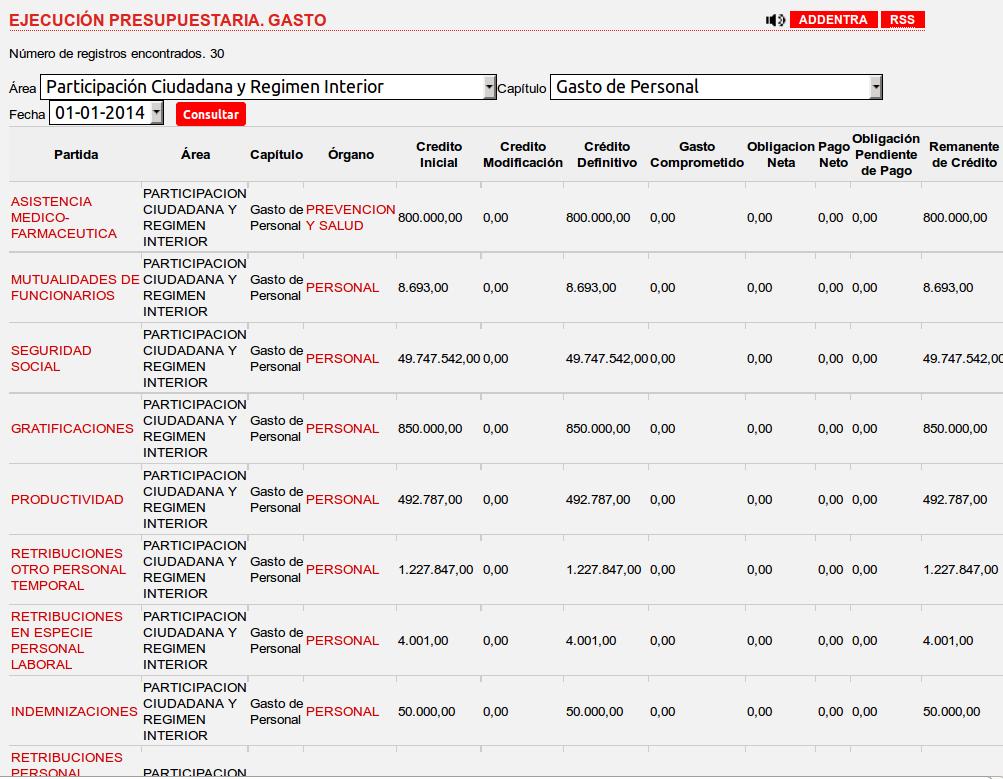
Task: Open ASISTENCIA MEDICO-FARMACEUTICA link
Action: pos(64,218)
